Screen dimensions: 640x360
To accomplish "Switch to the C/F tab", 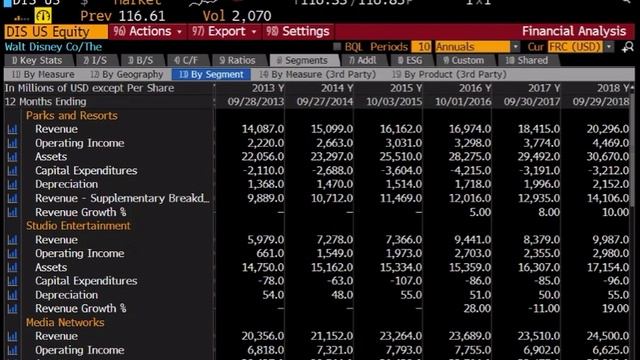I will 186,60.
